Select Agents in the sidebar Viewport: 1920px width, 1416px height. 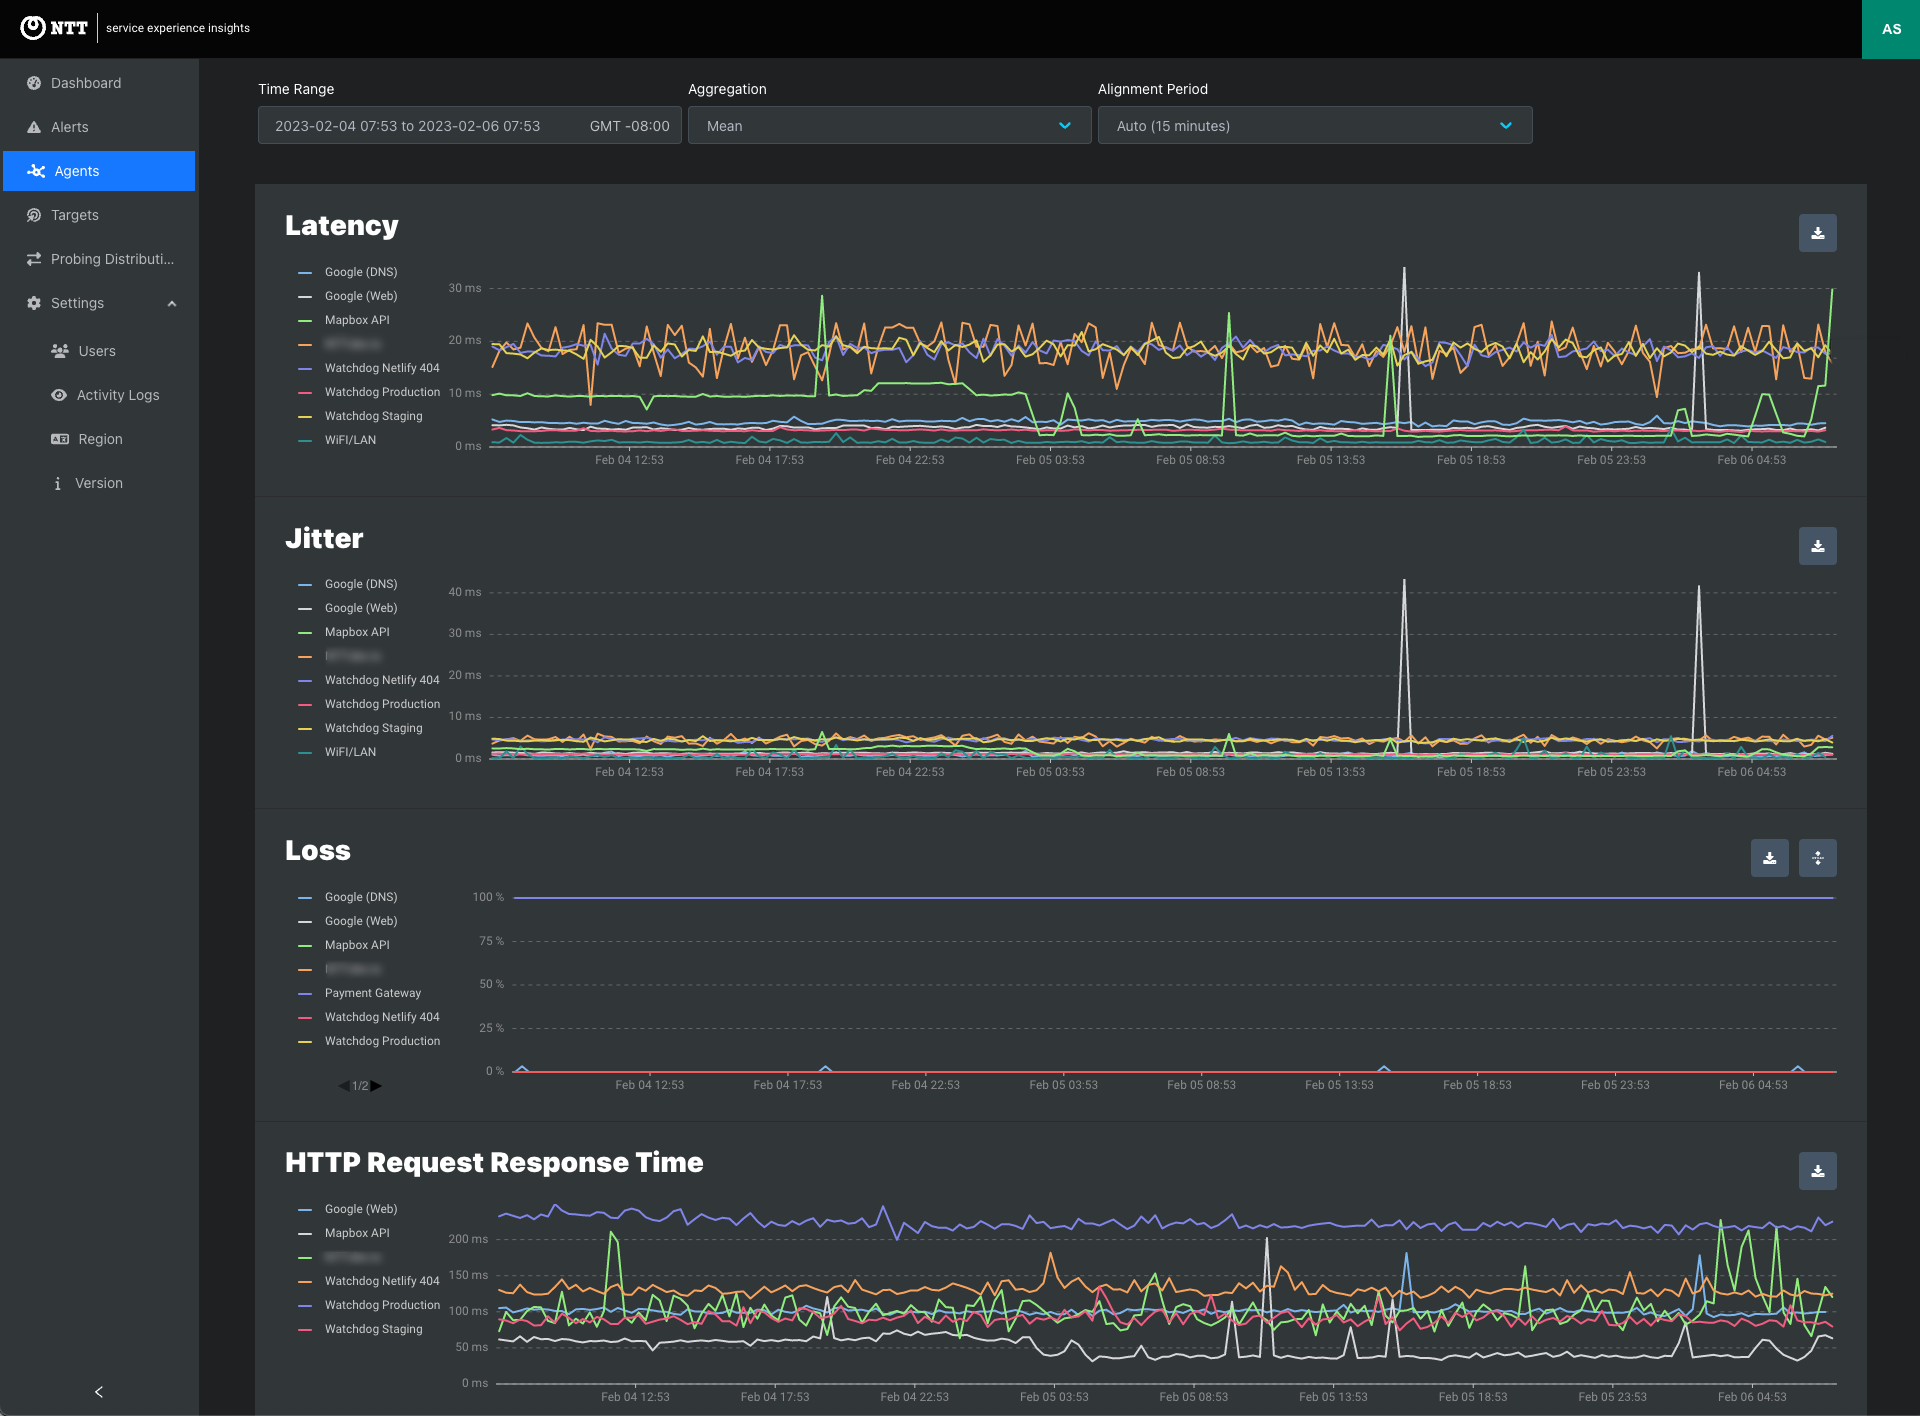pos(99,171)
